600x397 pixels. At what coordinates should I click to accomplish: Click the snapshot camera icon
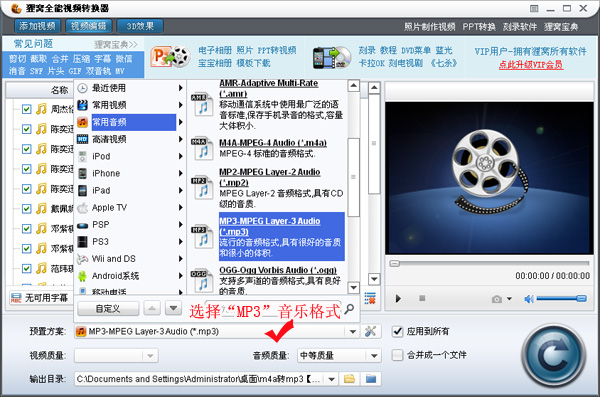pyautogui.click(x=497, y=299)
